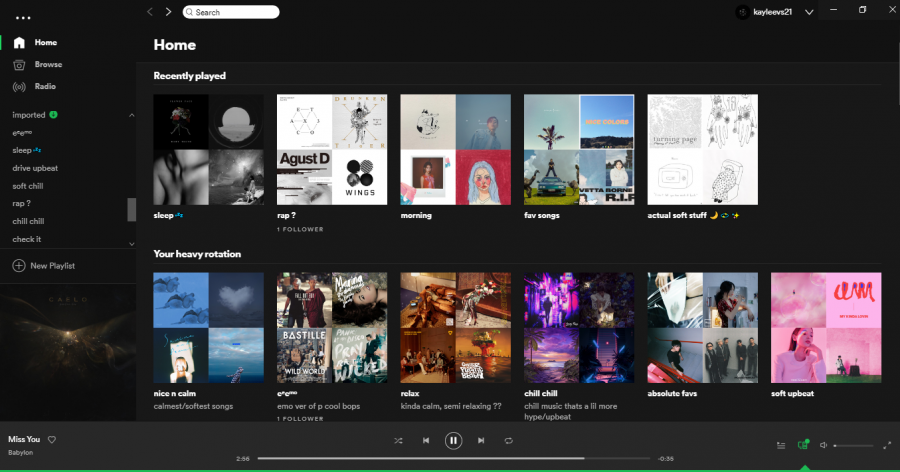Viewport: 900px width, 472px height.
Task: Open the three-dot app menu
Action: [x=23, y=18]
